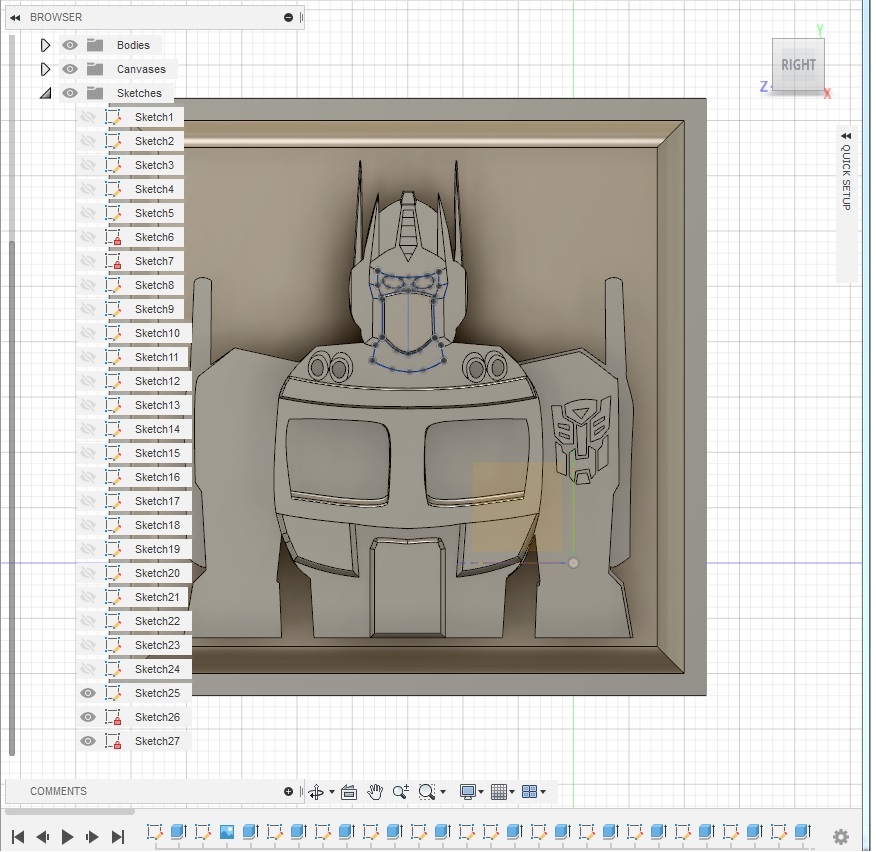
Task: Step back one timeline feature
Action: (x=42, y=837)
